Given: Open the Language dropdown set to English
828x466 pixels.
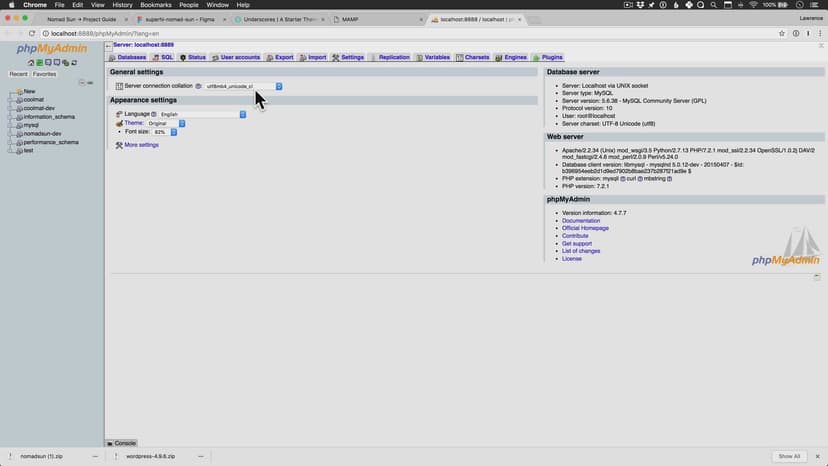Looking at the screenshot, I should (x=201, y=114).
